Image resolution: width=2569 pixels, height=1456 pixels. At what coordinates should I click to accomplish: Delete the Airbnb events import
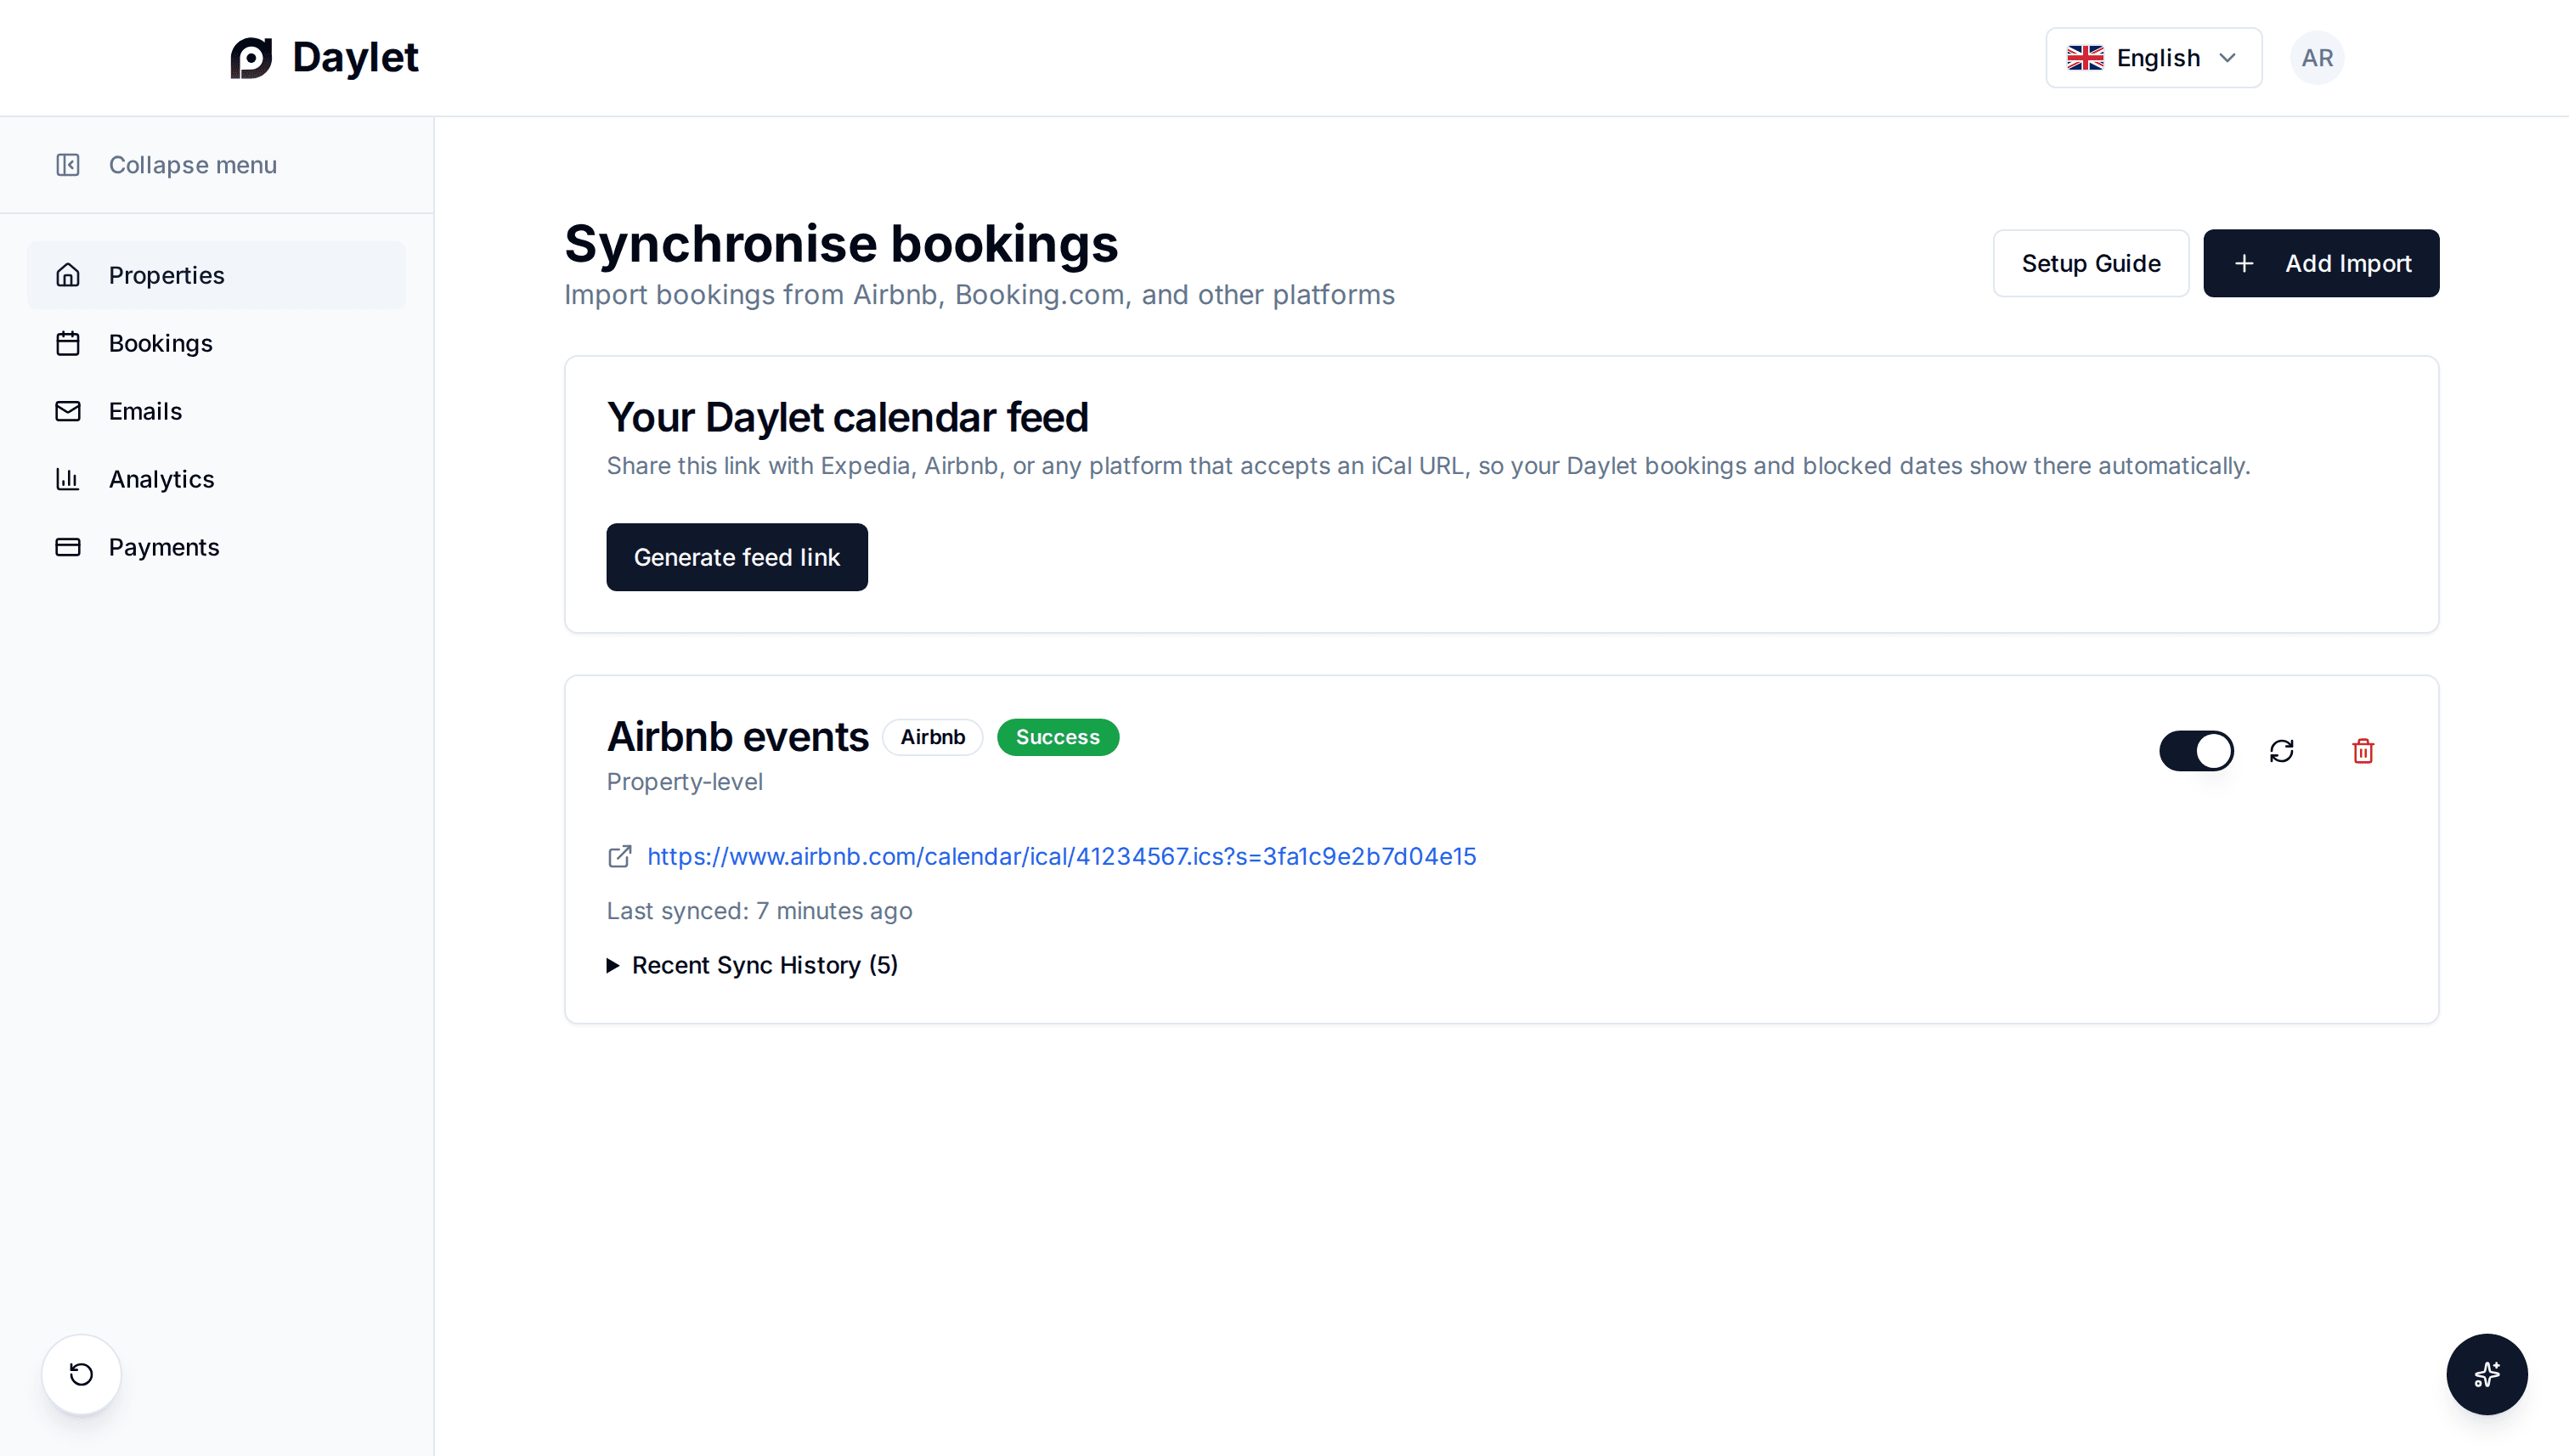[x=2363, y=751]
